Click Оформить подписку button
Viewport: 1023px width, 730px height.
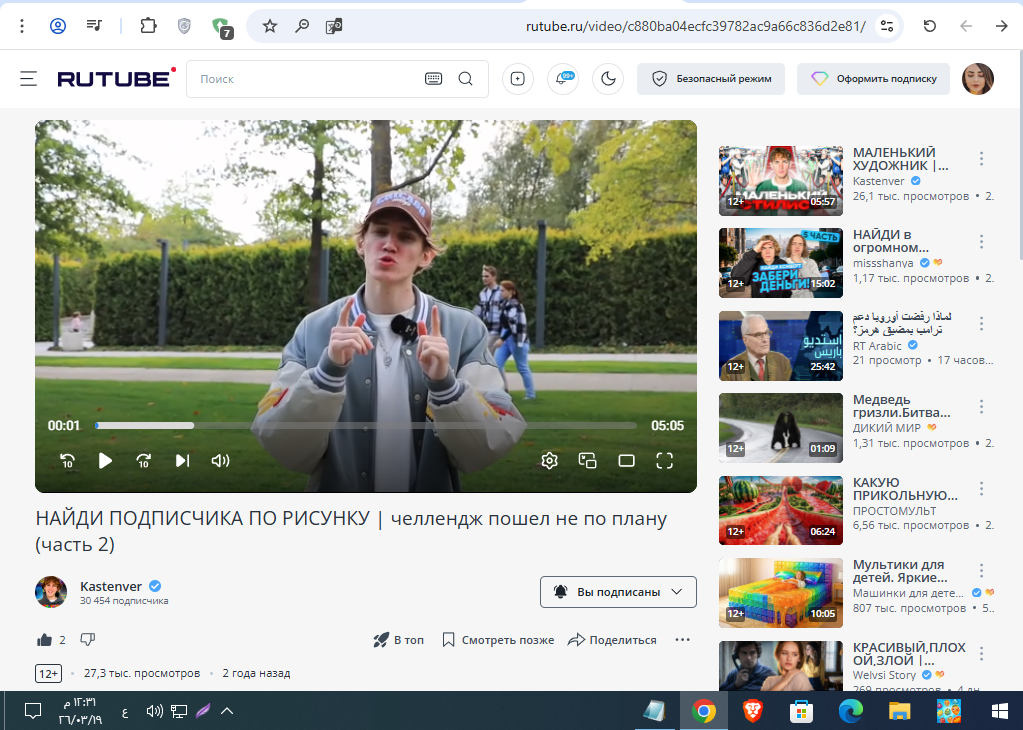[x=874, y=79]
